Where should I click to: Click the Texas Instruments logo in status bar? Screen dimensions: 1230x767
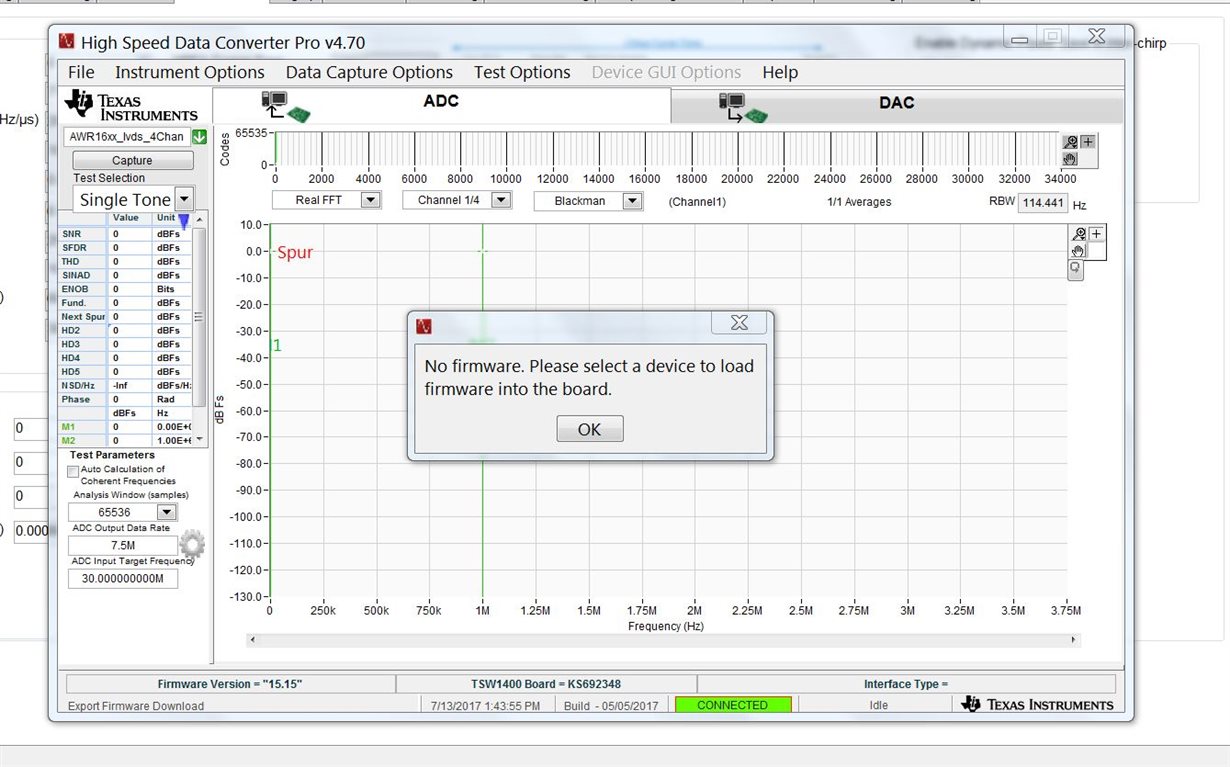[x=1037, y=704]
